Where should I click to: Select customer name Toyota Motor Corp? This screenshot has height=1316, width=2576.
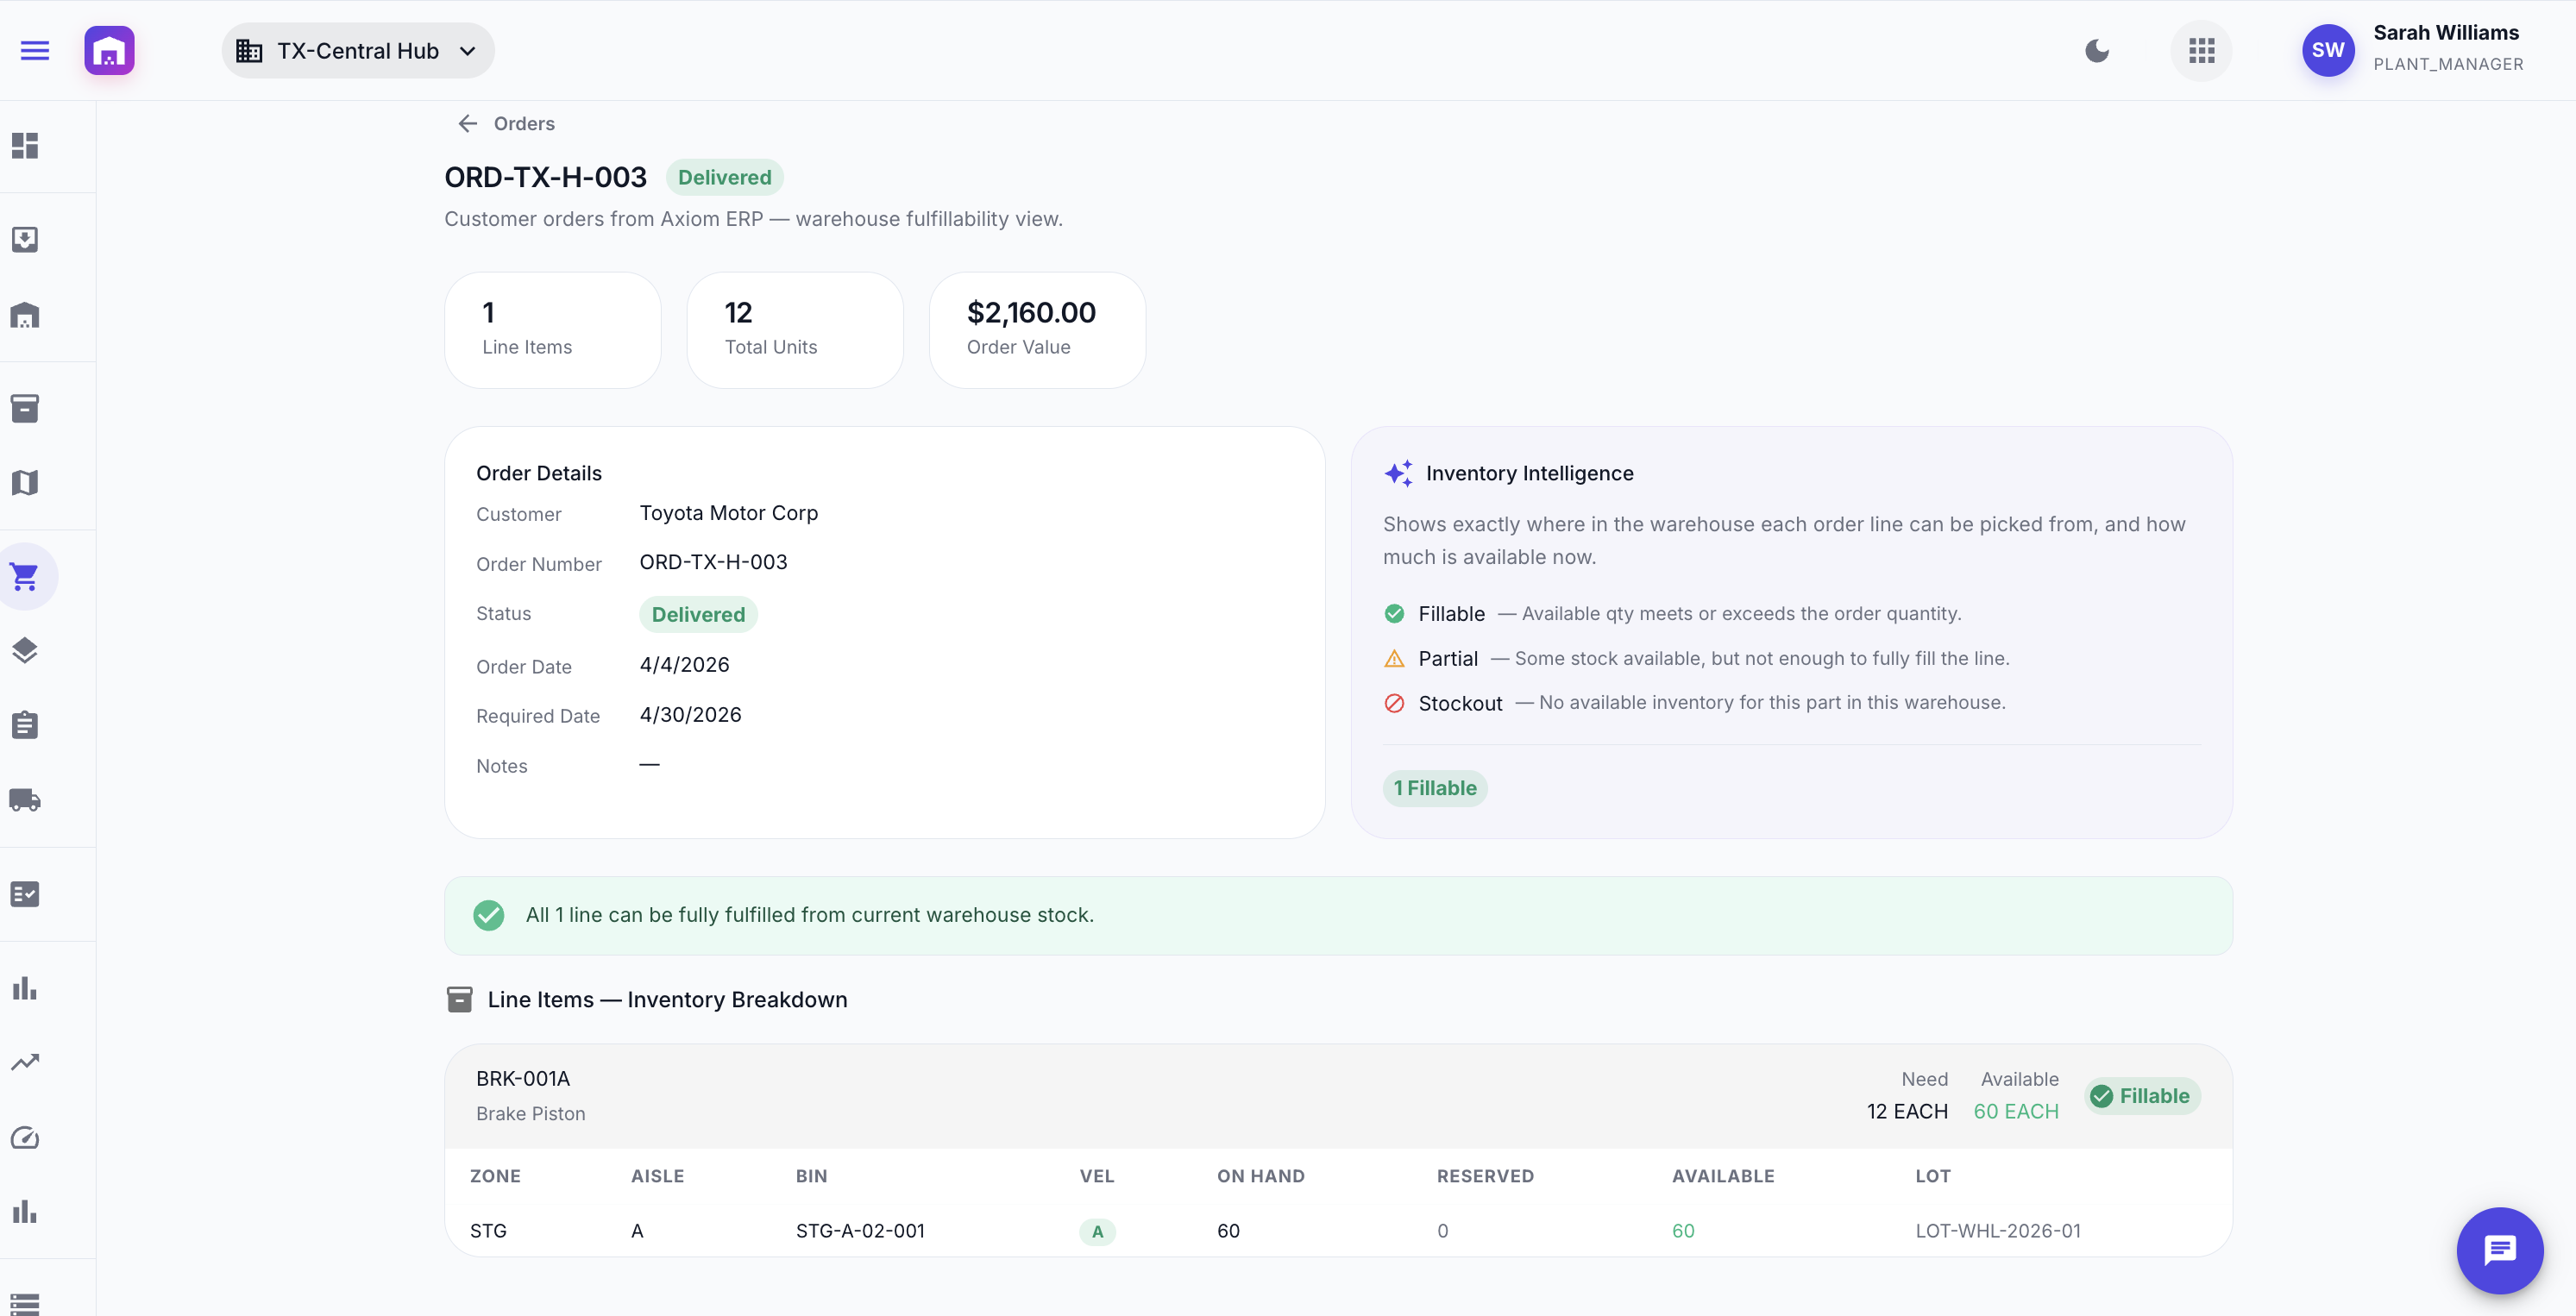[x=729, y=513]
